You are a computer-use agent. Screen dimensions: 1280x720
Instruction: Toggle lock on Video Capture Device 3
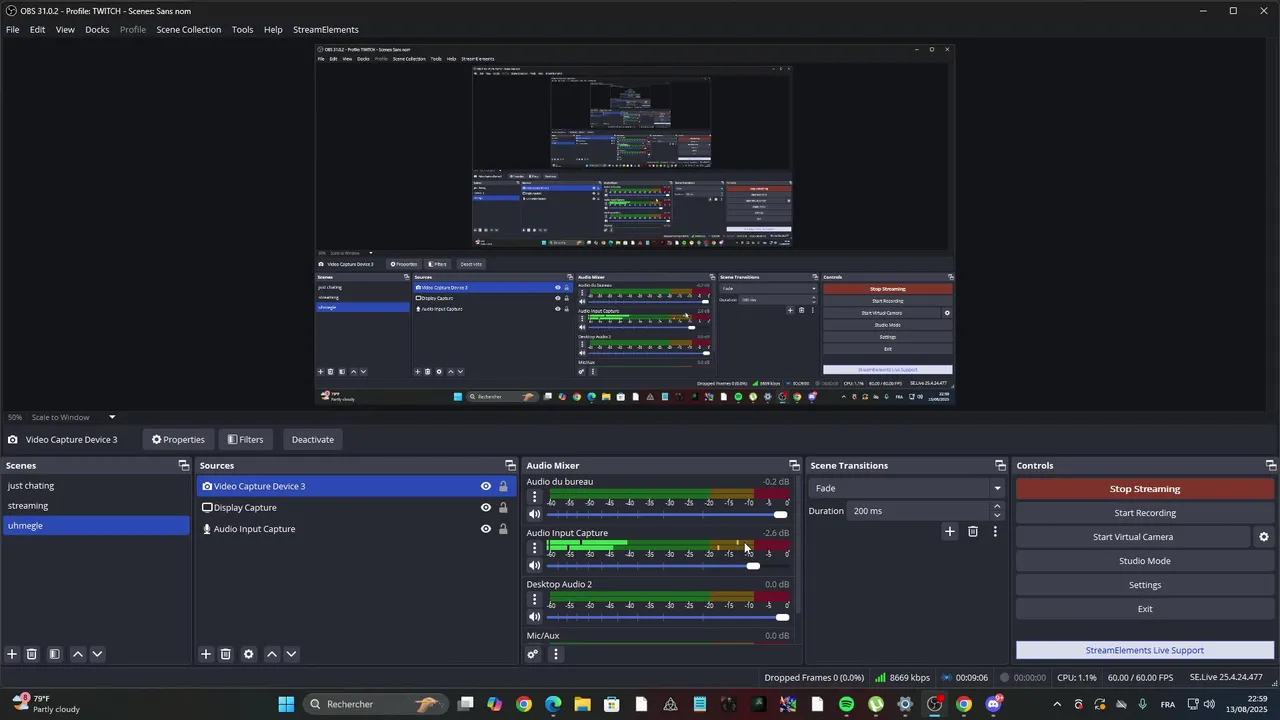pyautogui.click(x=503, y=486)
